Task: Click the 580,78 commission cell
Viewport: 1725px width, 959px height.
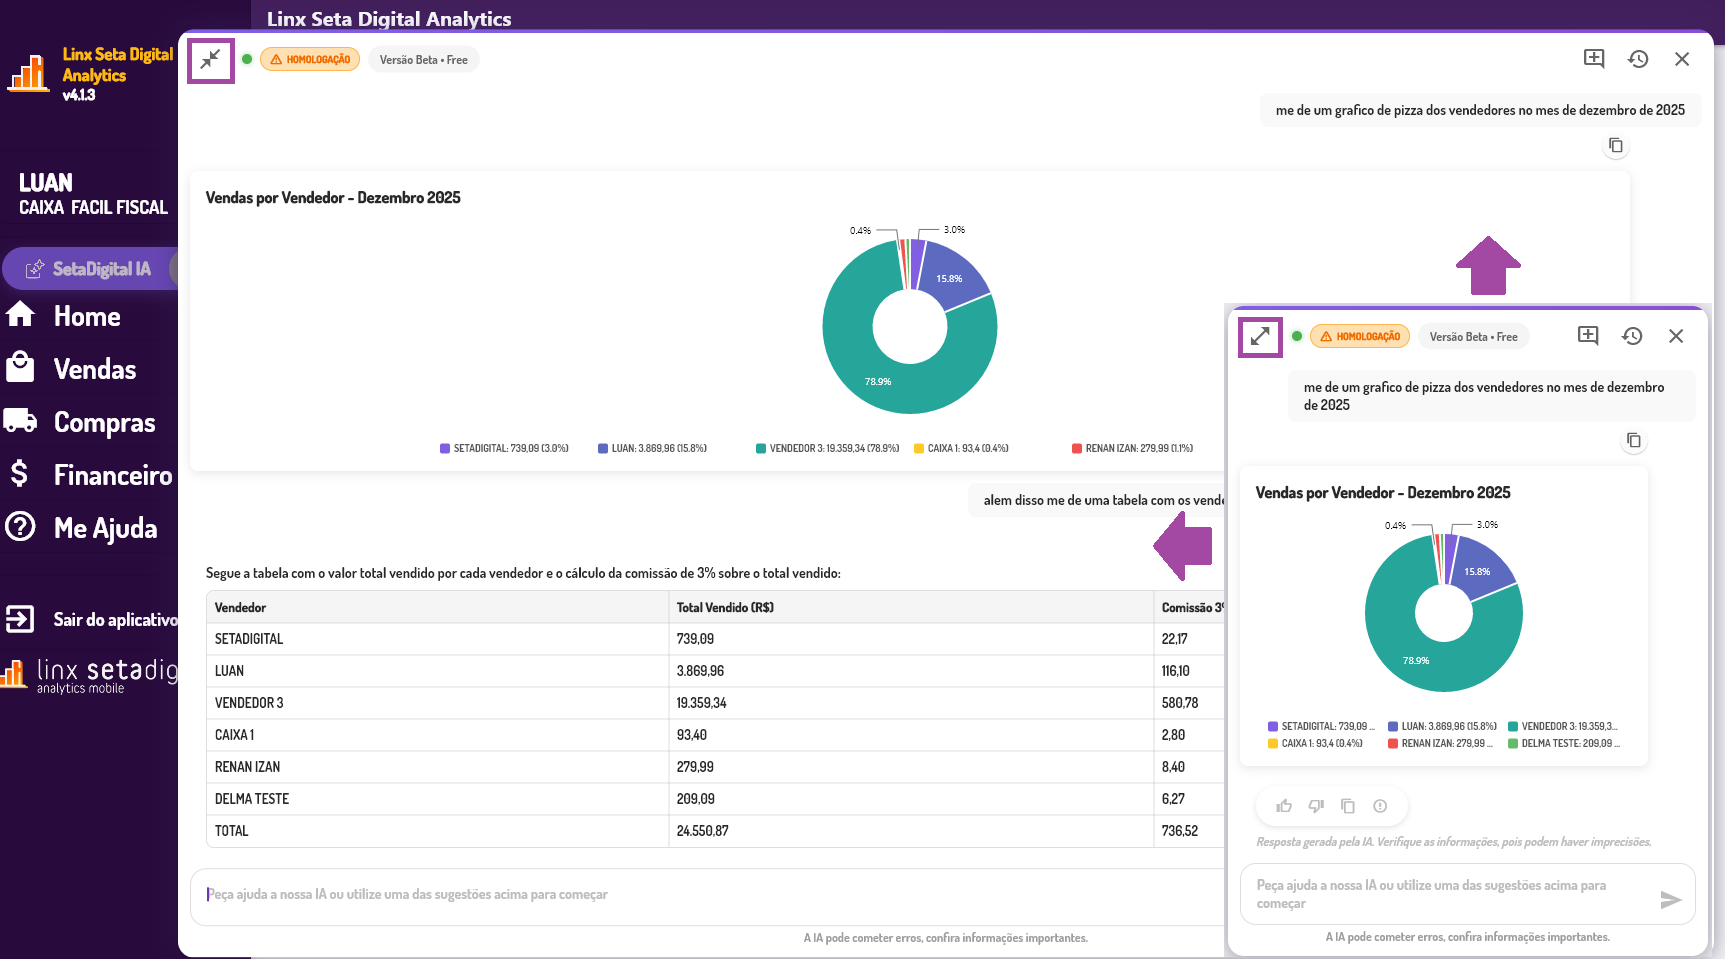Action: pos(1189,703)
